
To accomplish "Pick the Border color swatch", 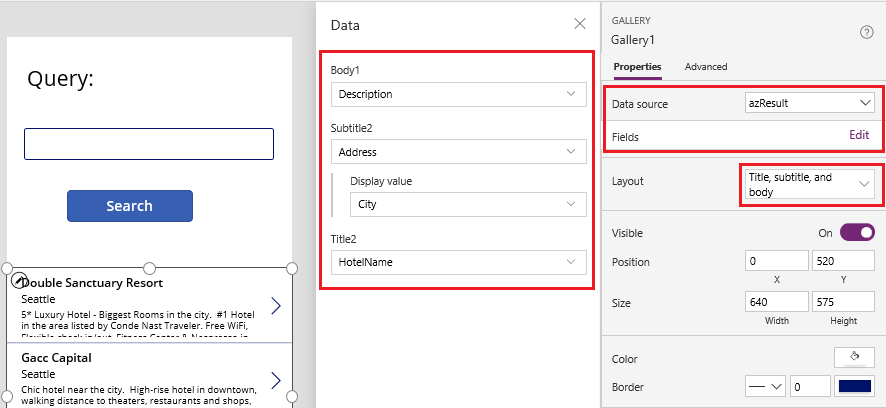I will pos(856,386).
